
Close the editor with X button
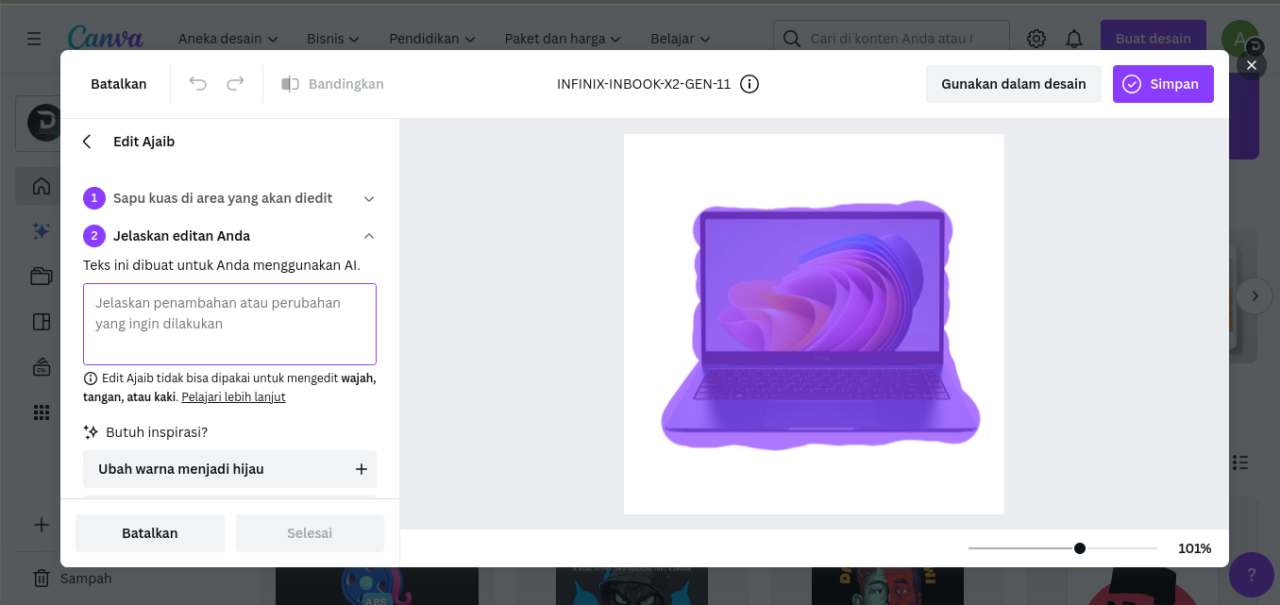coord(1251,65)
